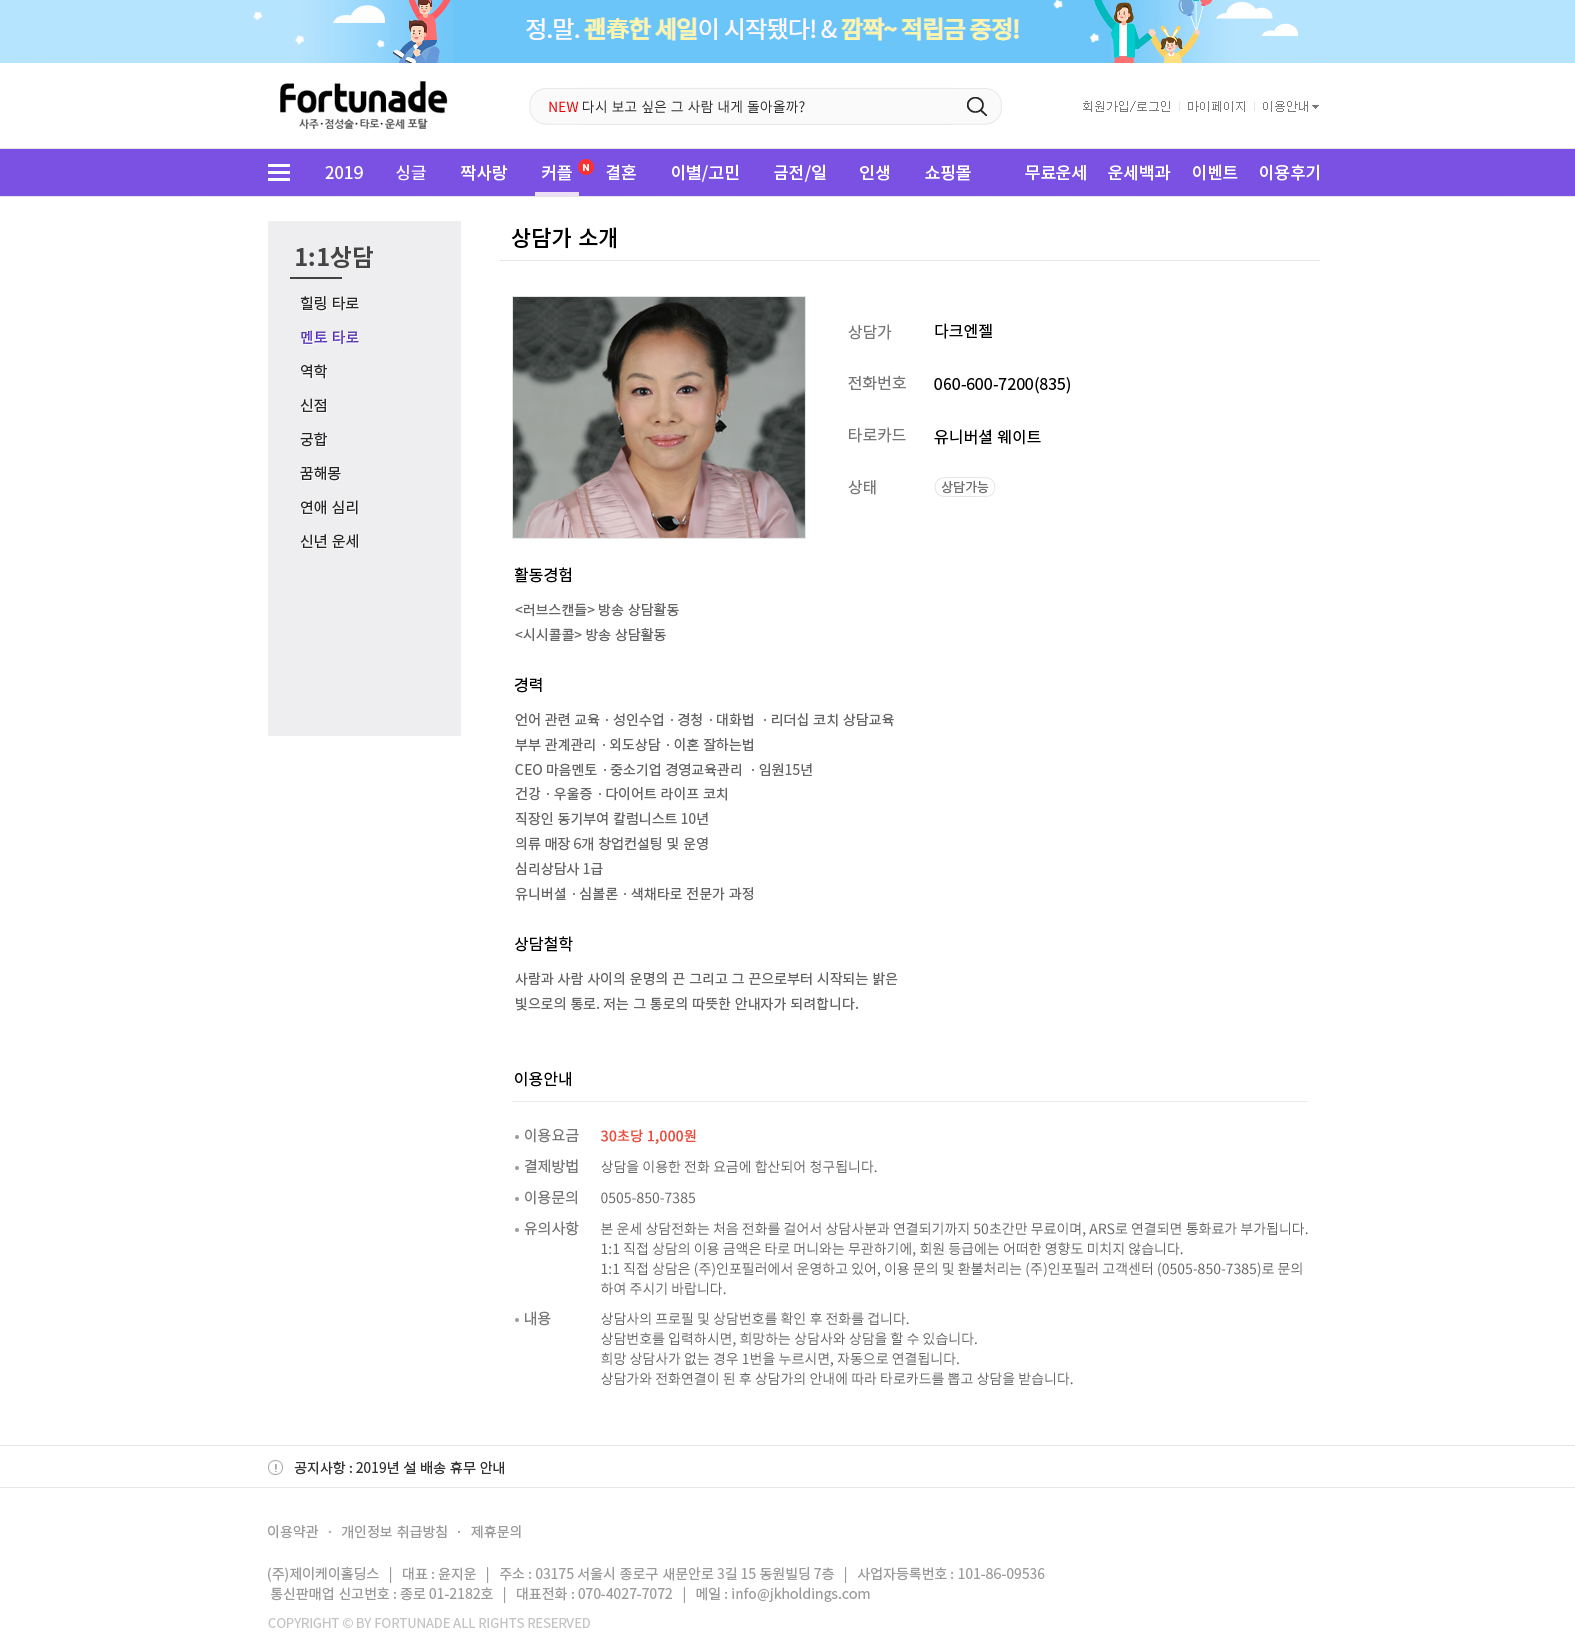The image size is (1575, 1644).
Task: Select 꿈해몽 in sidebar
Action: [320, 473]
